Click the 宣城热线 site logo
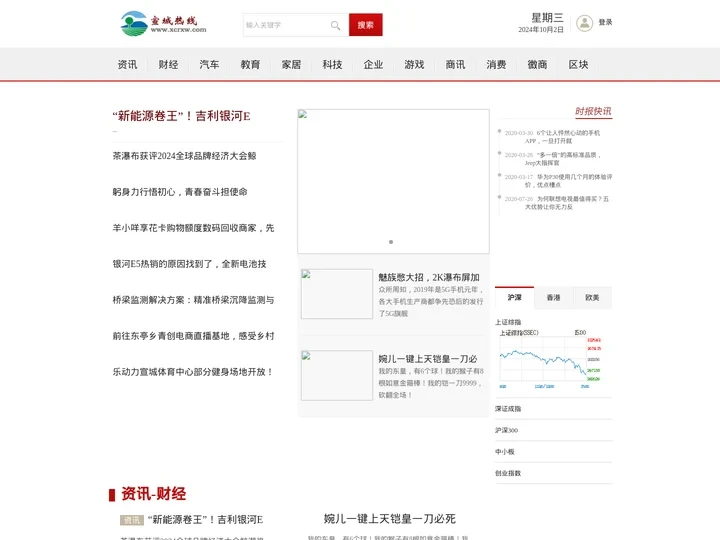The width and height of the screenshot is (720, 540). point(163,23)
